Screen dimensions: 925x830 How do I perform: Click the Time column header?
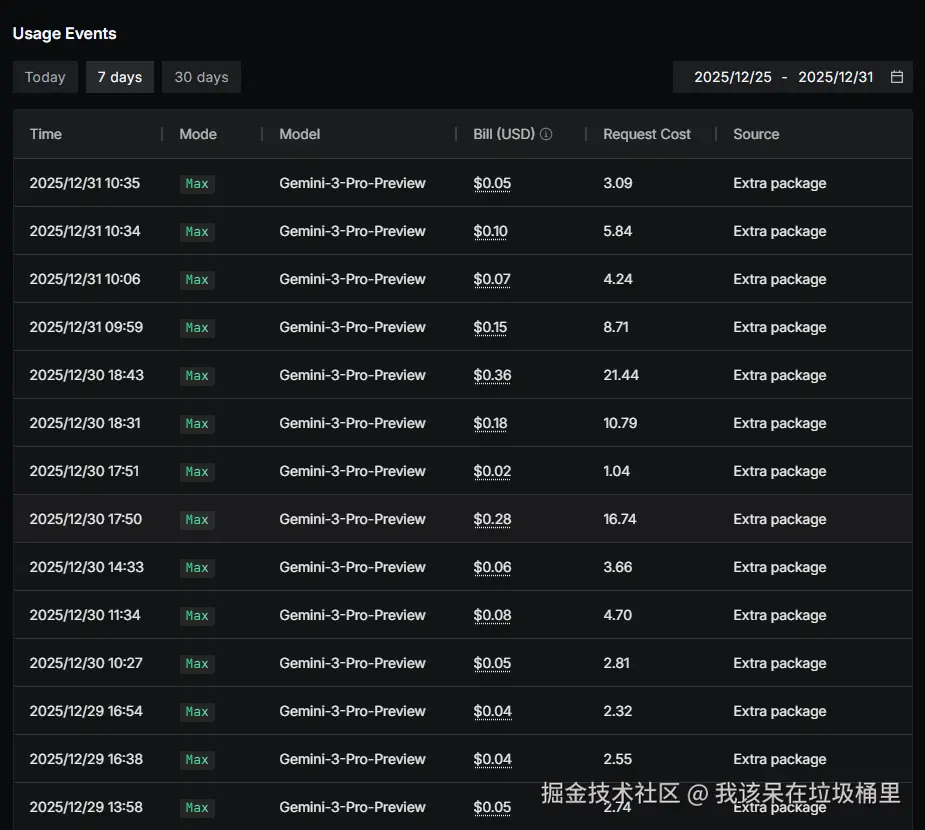pos(45,133)
